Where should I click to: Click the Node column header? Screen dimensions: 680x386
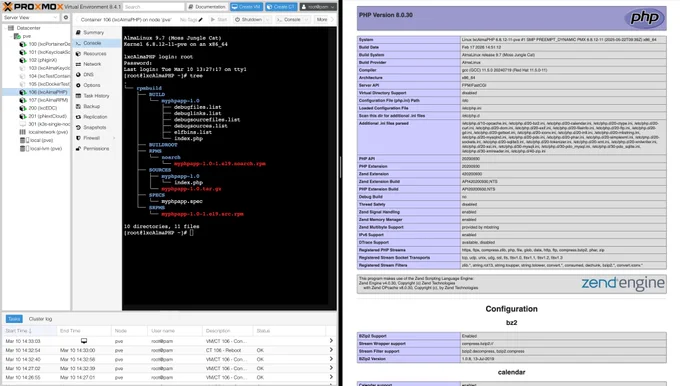pos(129,331)
